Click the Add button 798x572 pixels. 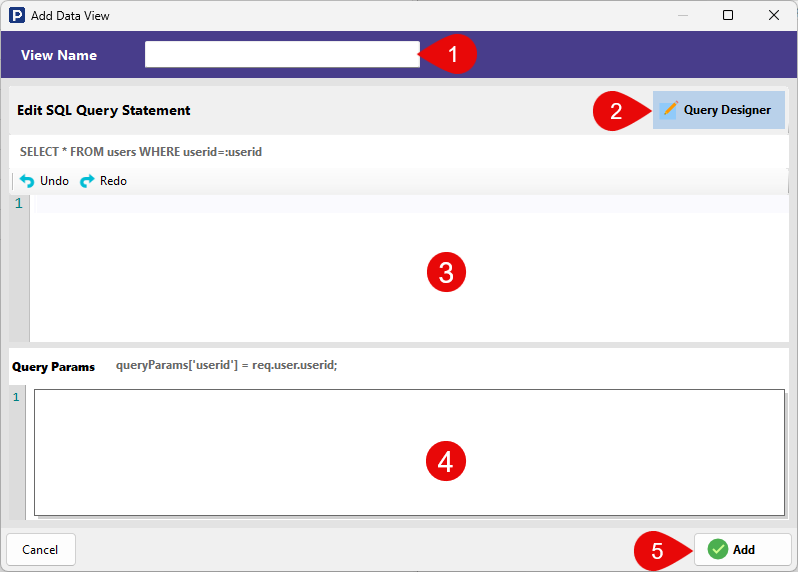742,550
